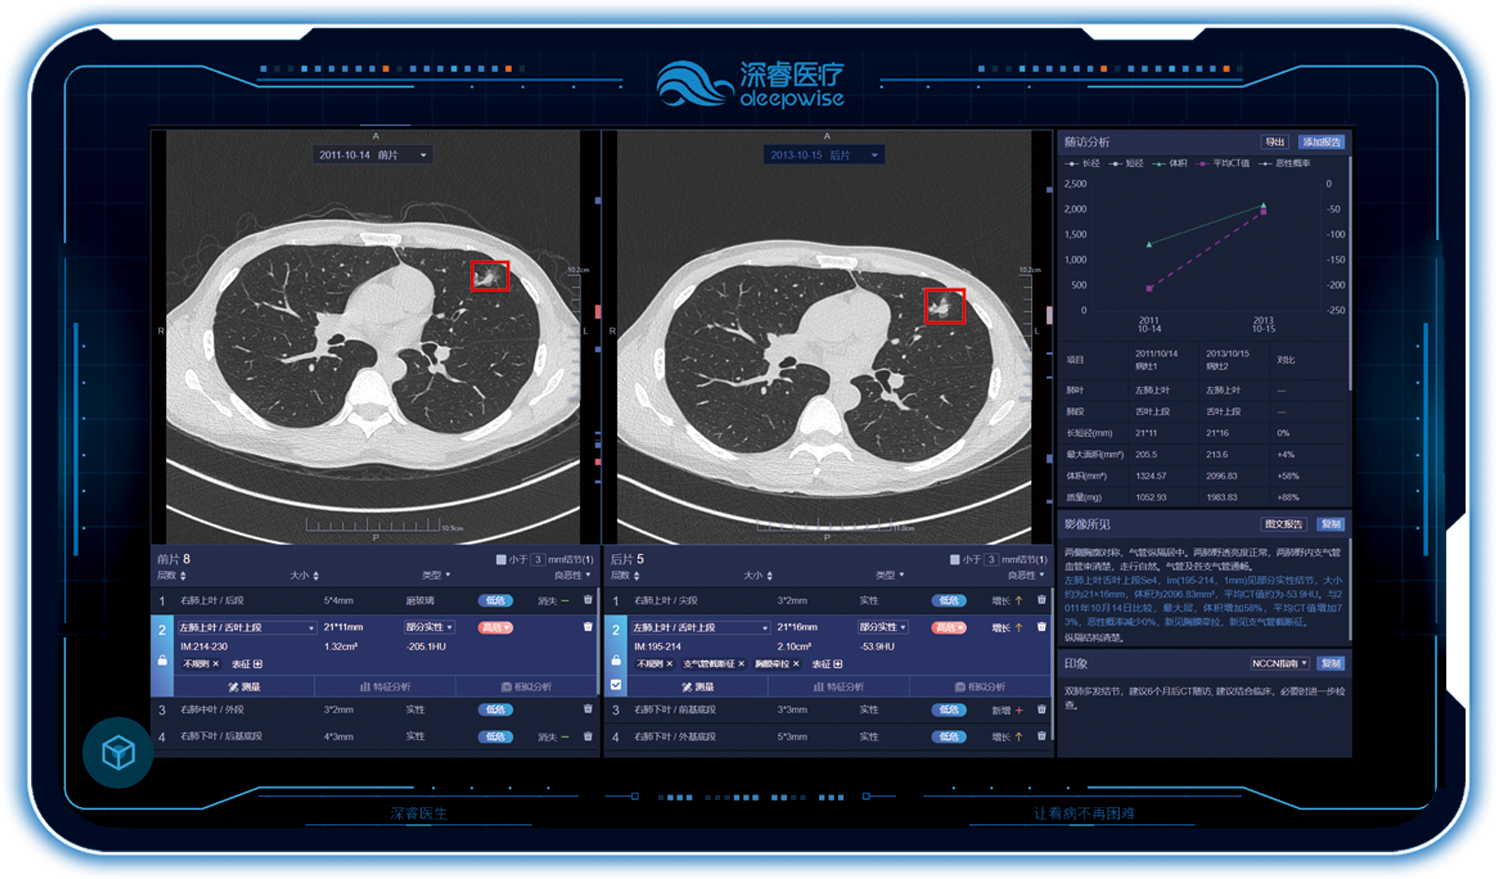Select 右肺下叶/外基底段 row in 后片 list
Viewport: 1496px width, 879px height.
828,736
